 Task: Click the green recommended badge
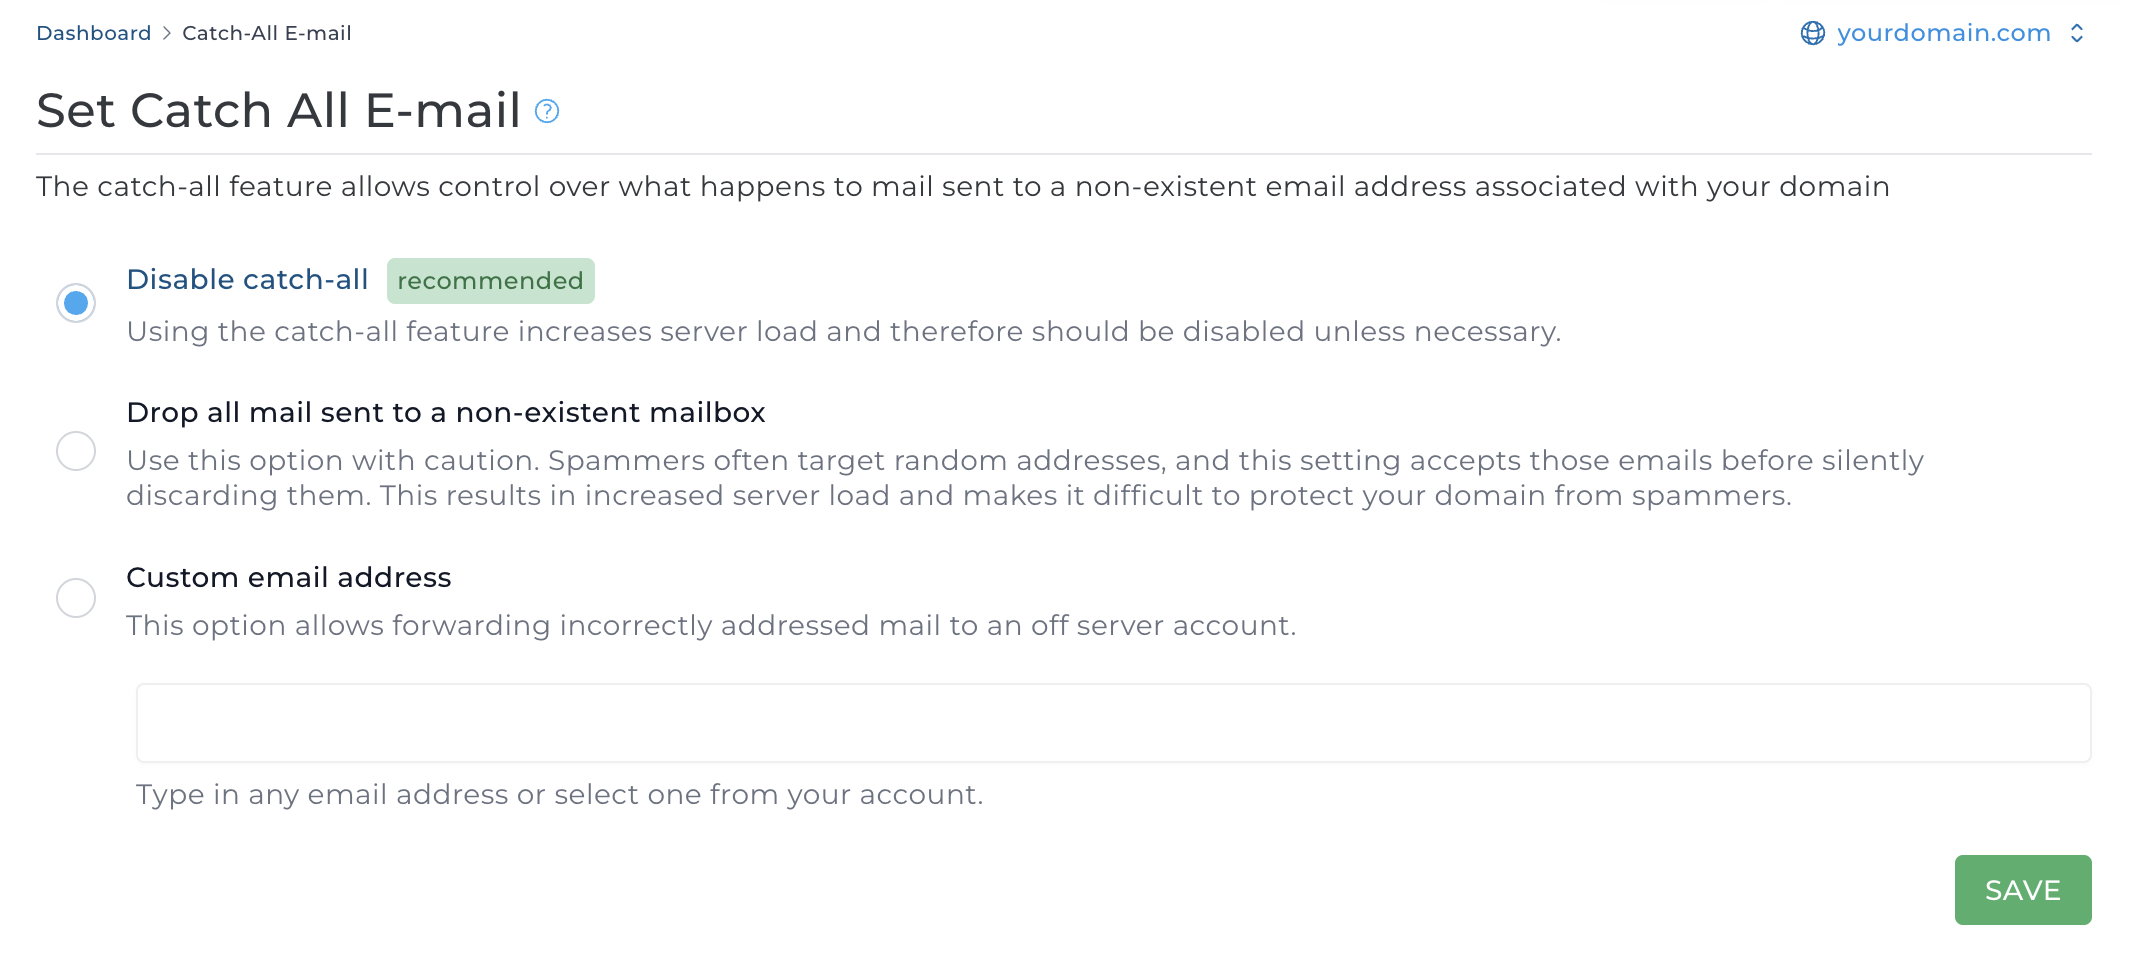(x=490, y=281)
